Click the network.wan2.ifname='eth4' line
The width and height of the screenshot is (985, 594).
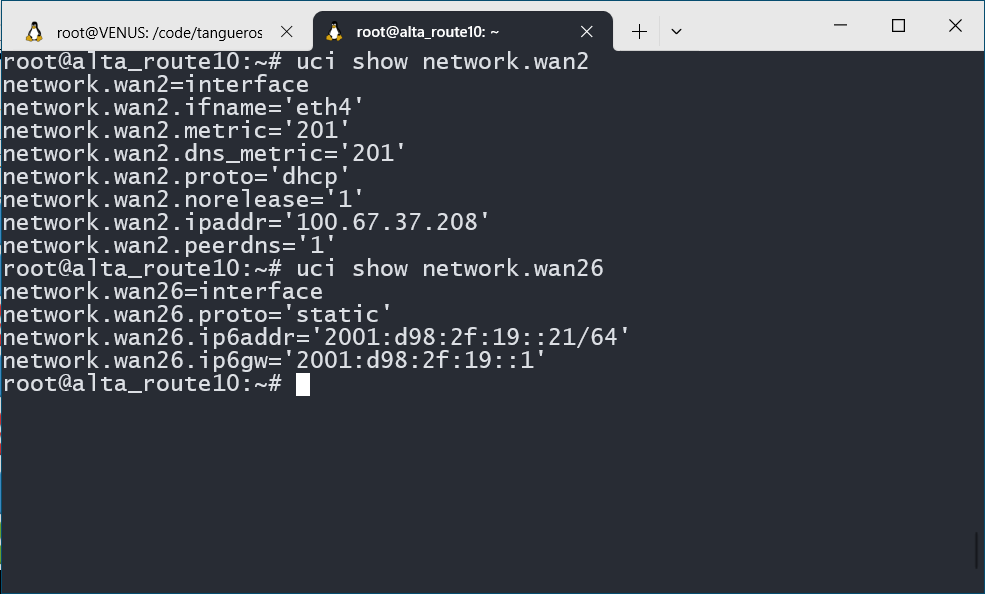[183, 107]
